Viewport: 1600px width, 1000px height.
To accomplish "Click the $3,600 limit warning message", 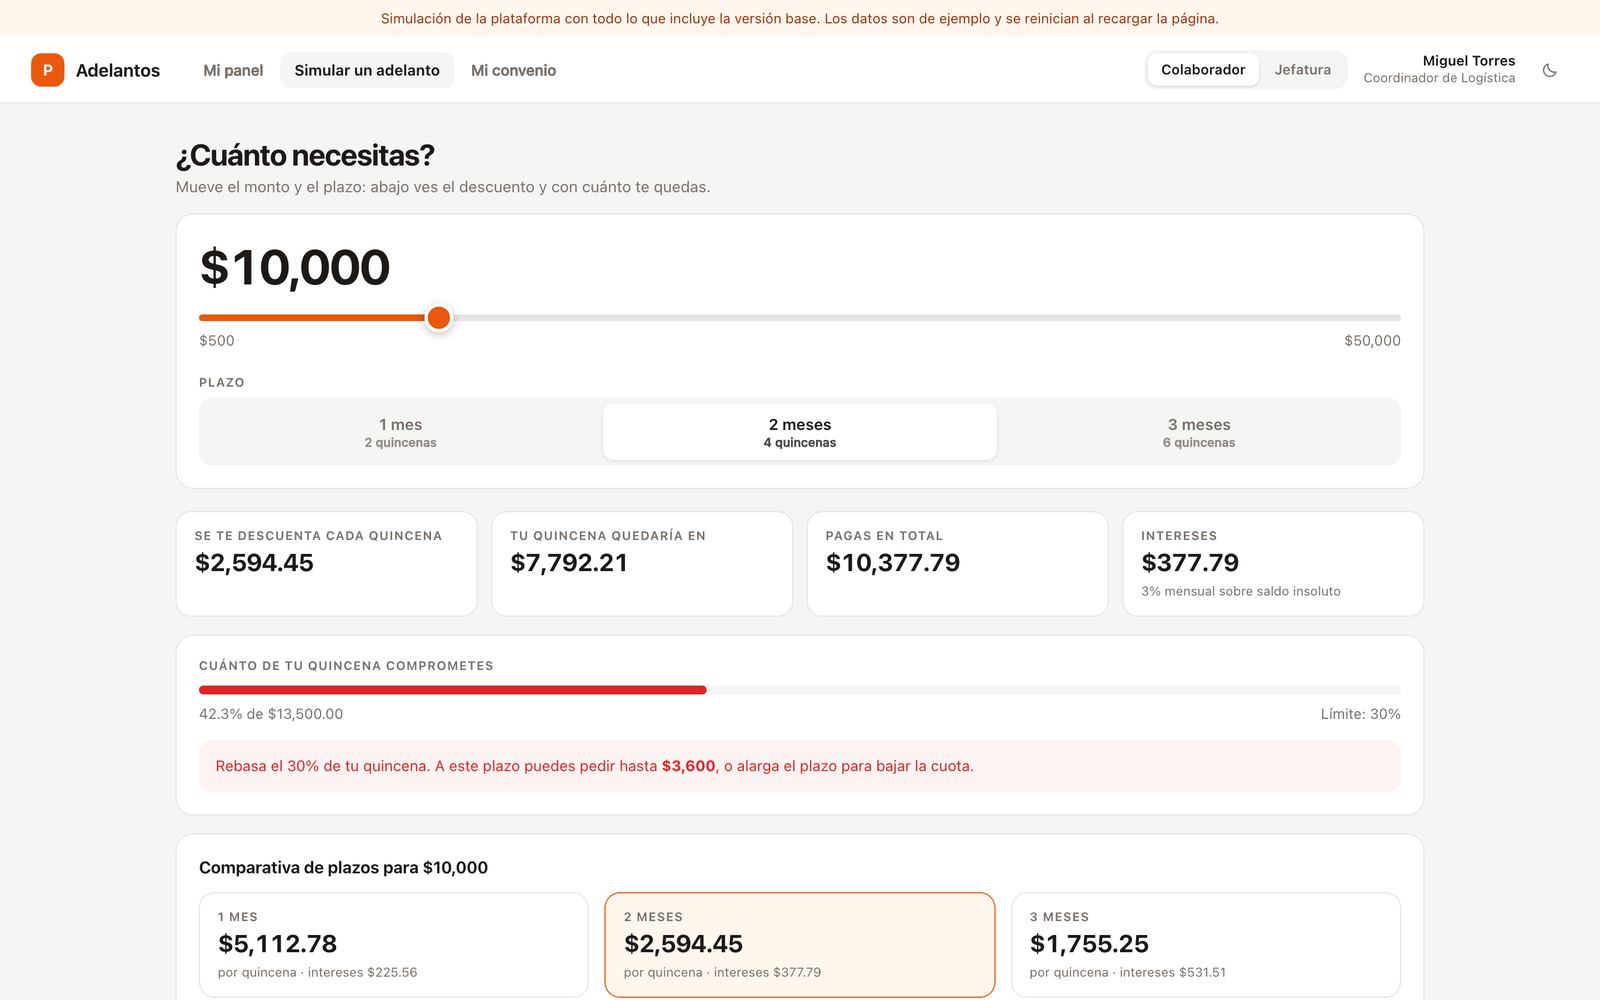I will pos(800,766).
